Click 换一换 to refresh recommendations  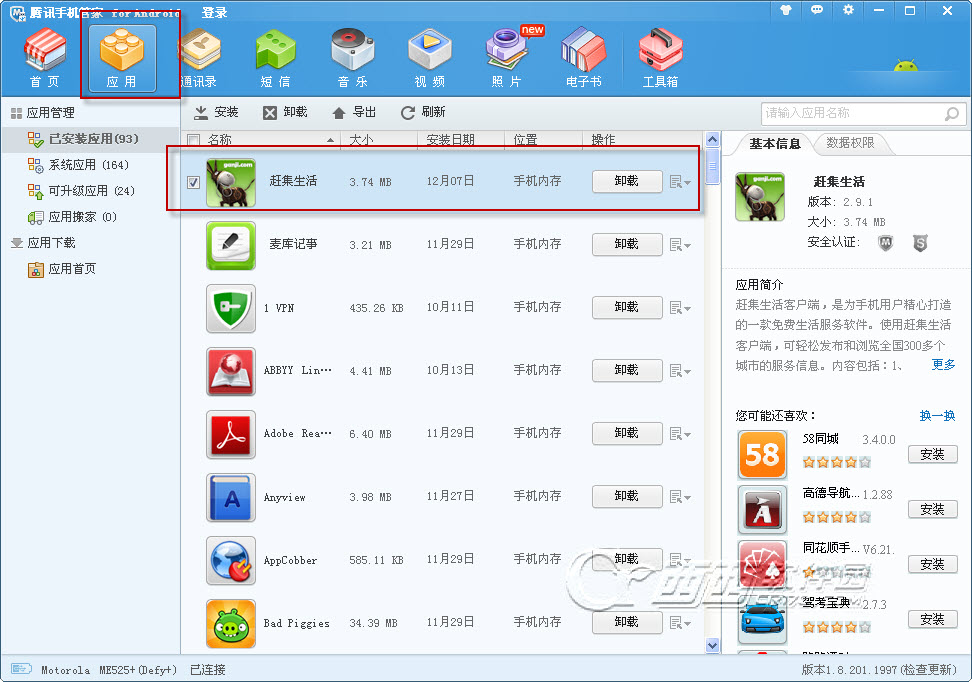click(x=937, y=415)
